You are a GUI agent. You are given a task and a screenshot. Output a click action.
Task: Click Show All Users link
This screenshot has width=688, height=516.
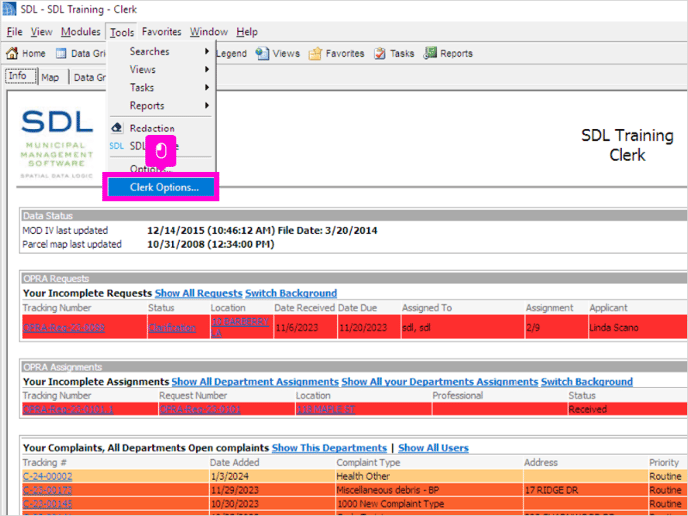click(434, 448)
